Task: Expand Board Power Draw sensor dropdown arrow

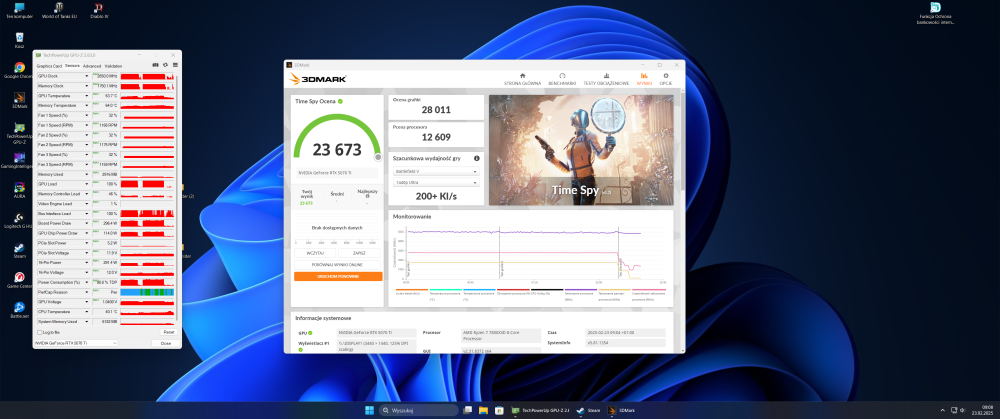Action: tap(87, 223)
